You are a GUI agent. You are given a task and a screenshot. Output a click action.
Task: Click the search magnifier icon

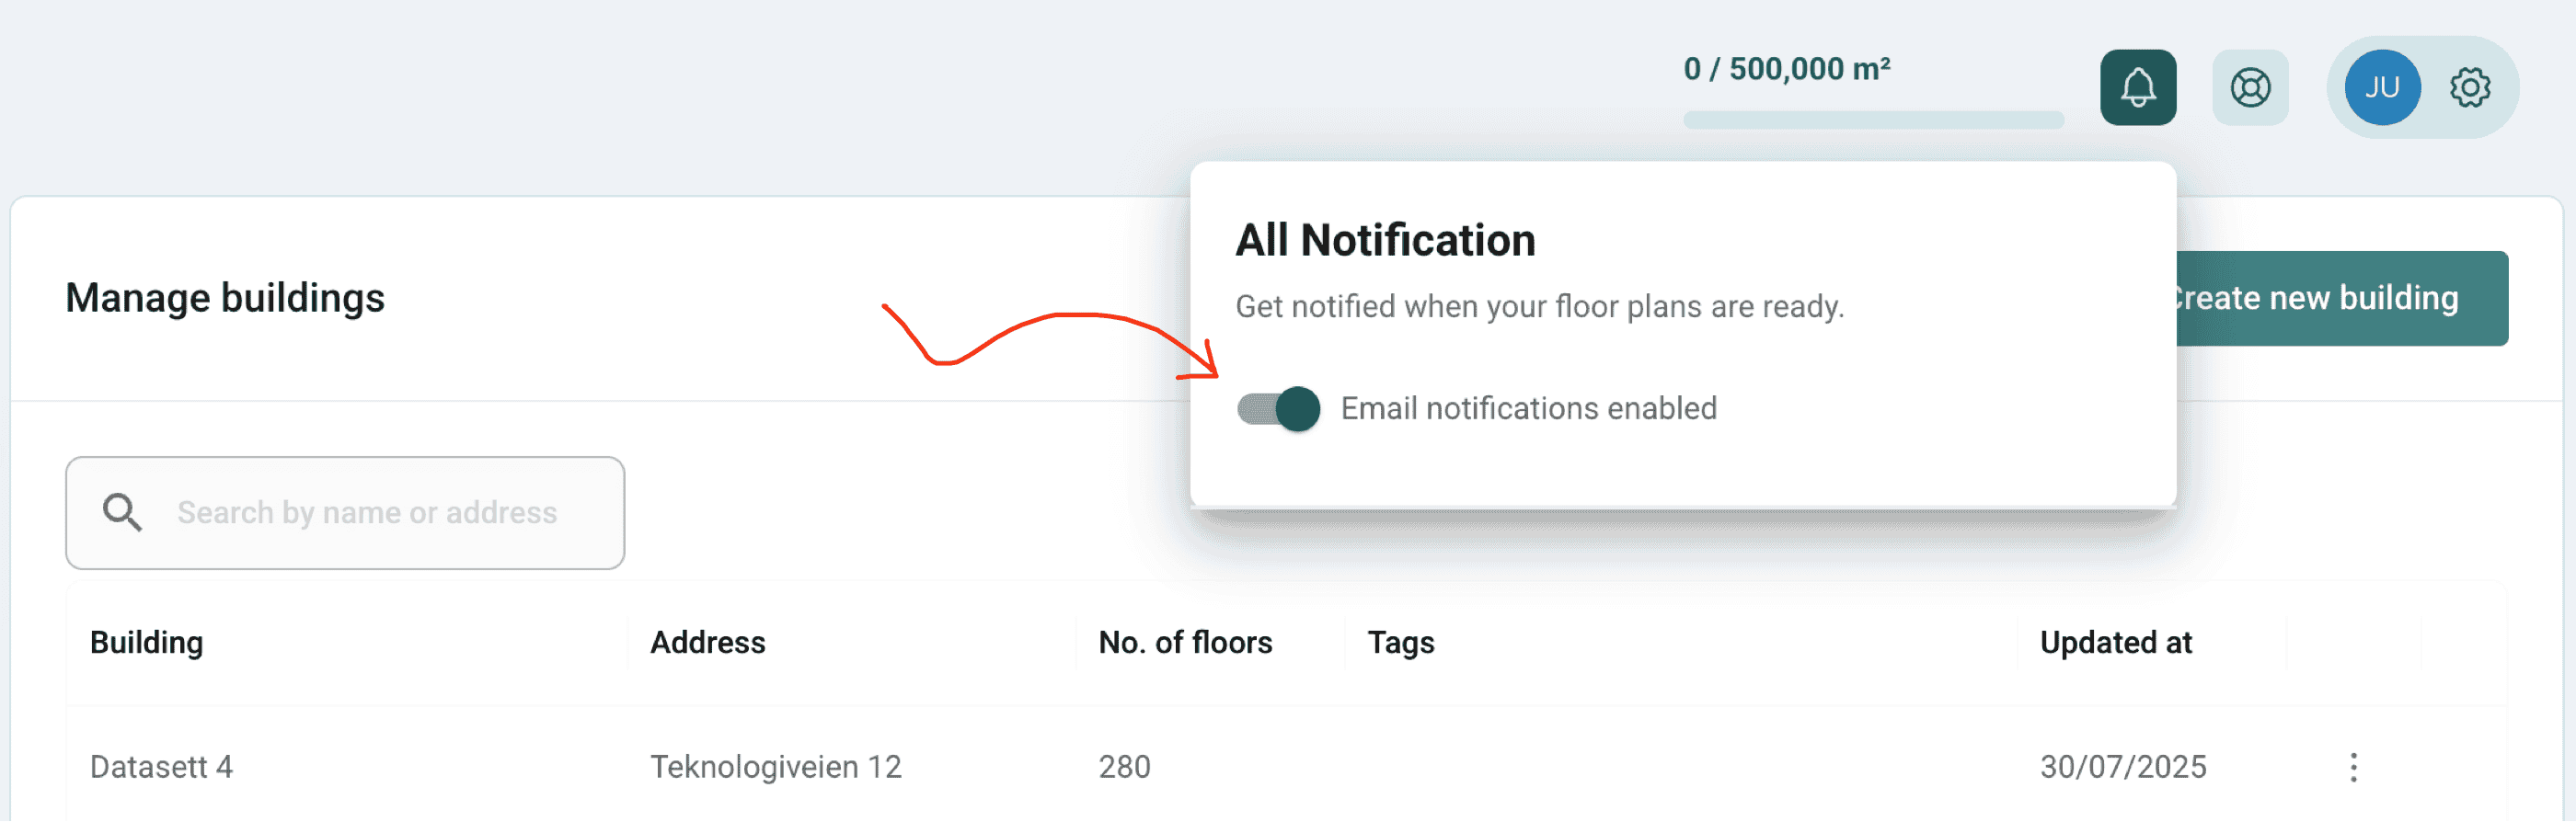tap(122, 512)
